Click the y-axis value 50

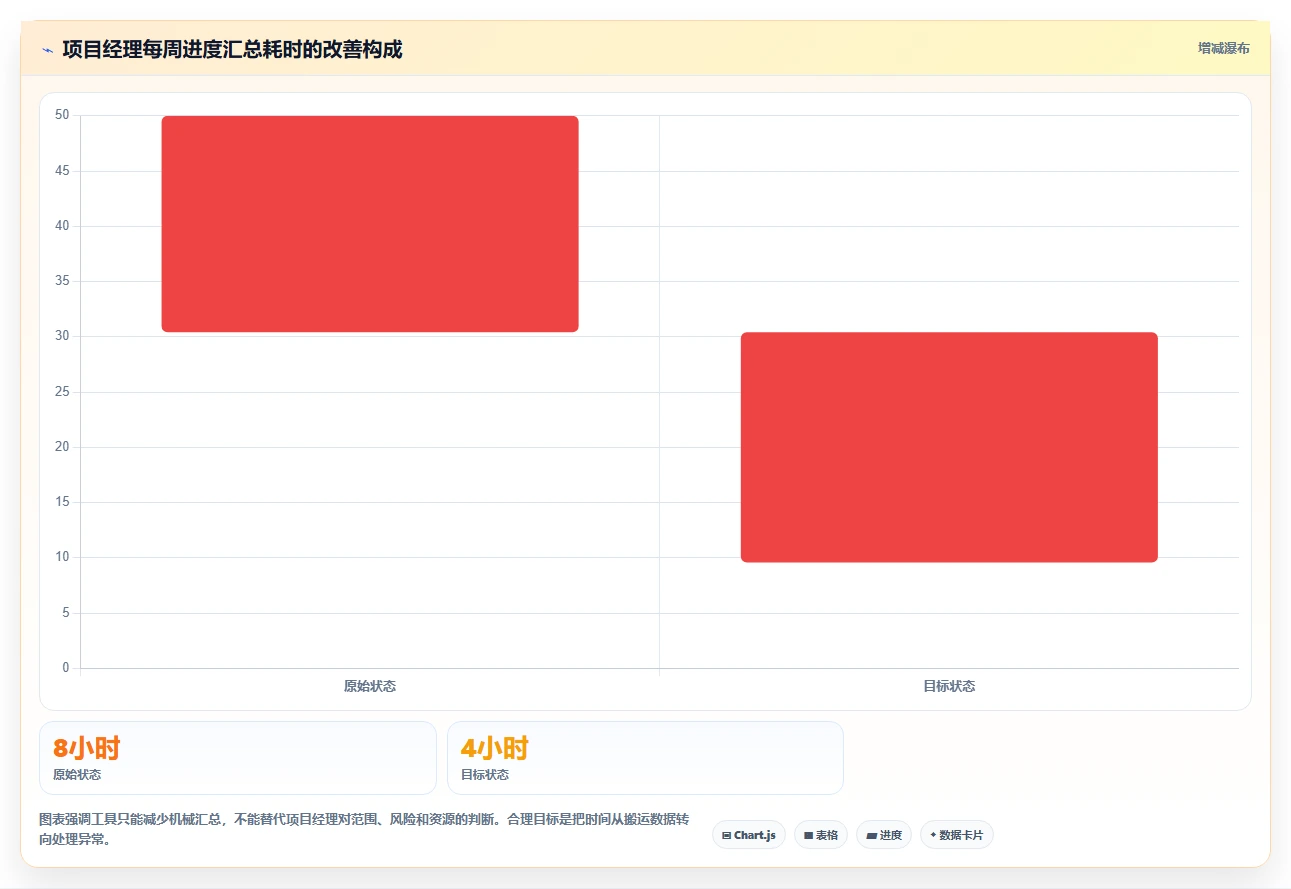pyautogui.click(x=62, y=115)
